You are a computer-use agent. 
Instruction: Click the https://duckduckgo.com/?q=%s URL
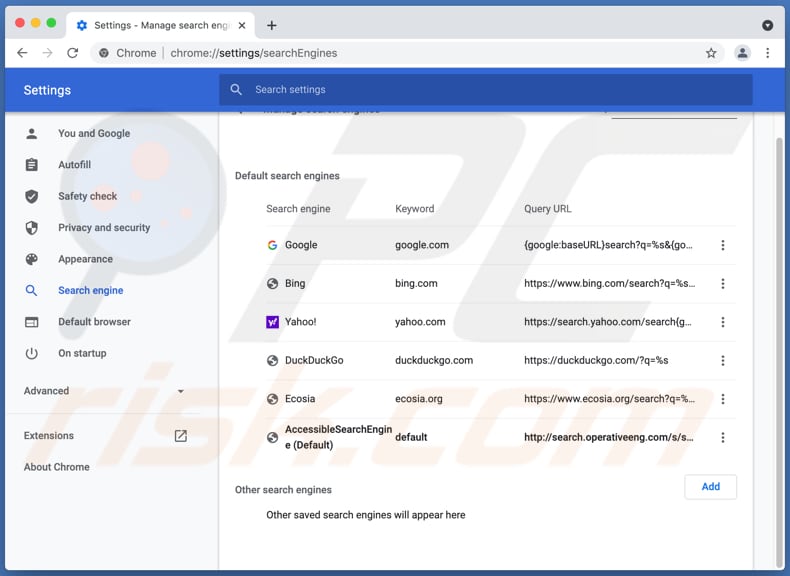click(x=596, y=360)
